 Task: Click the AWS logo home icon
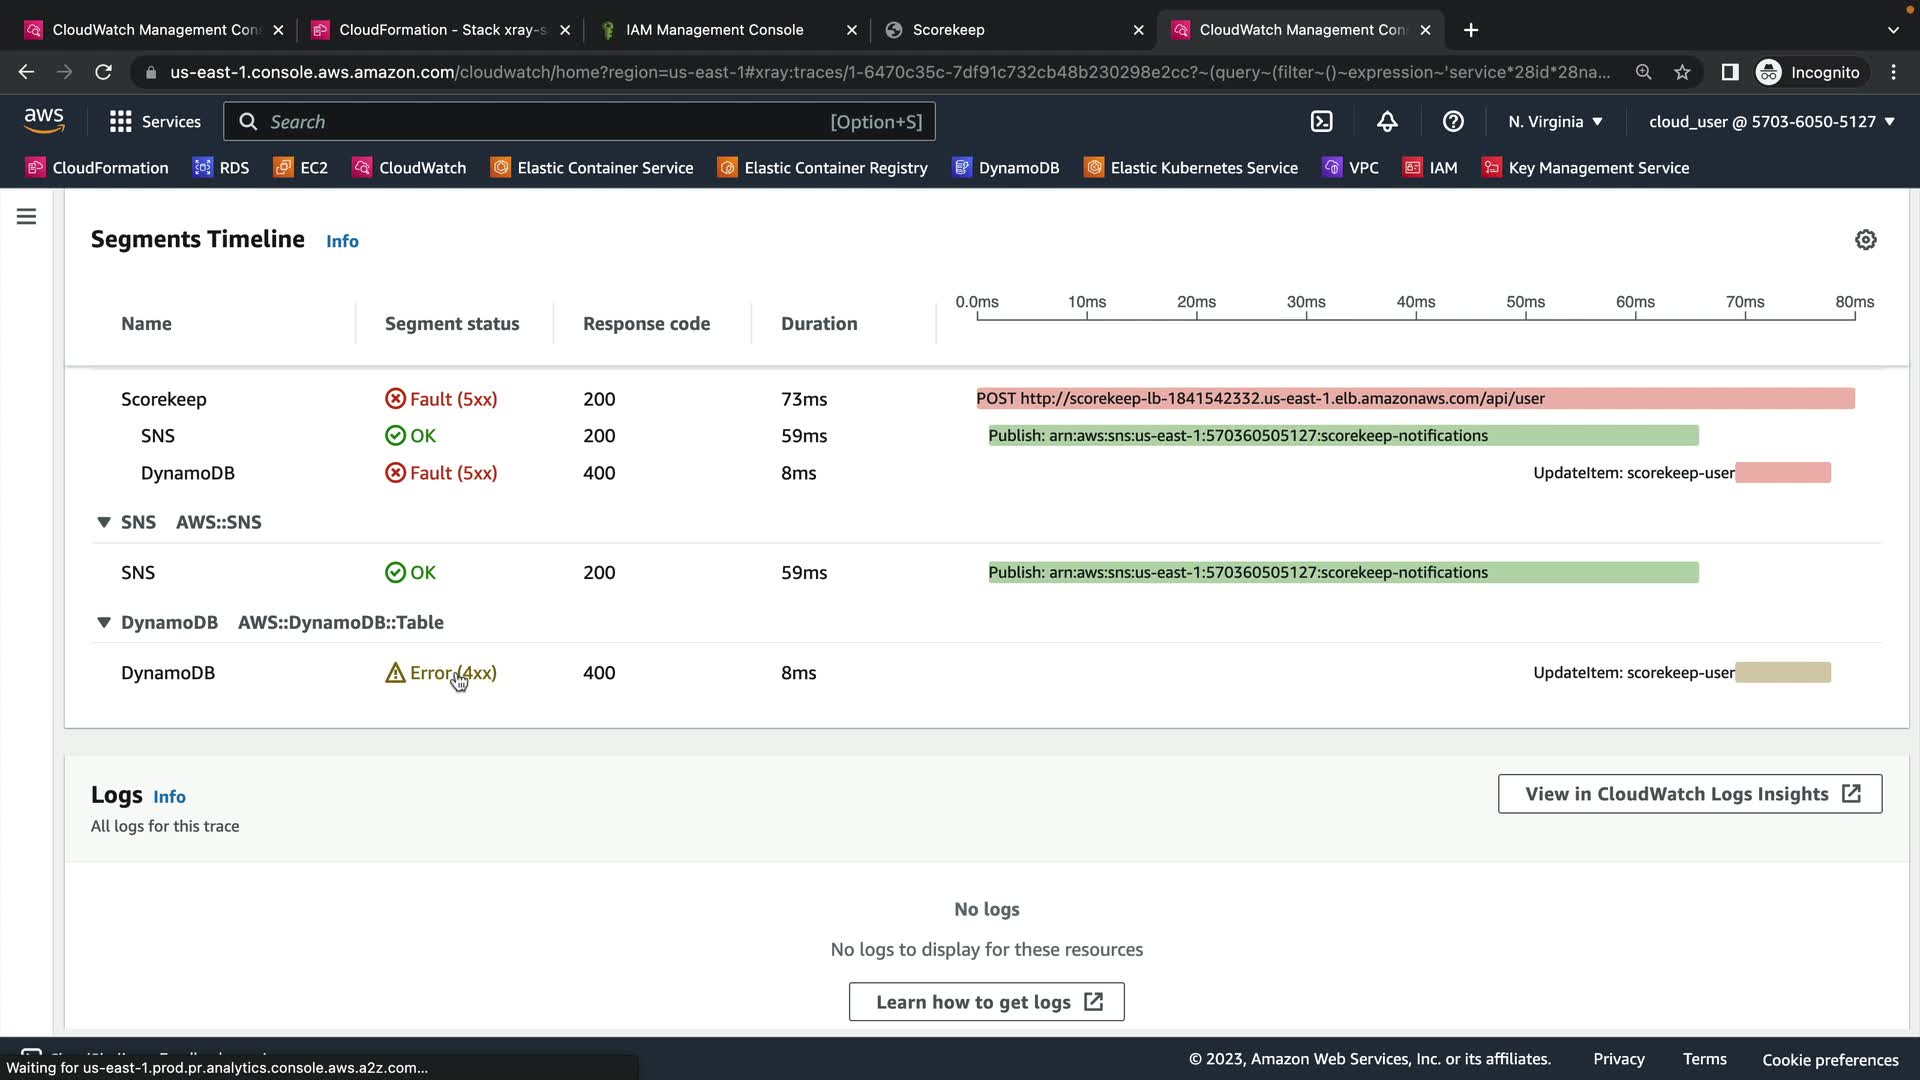click(44, 121)
